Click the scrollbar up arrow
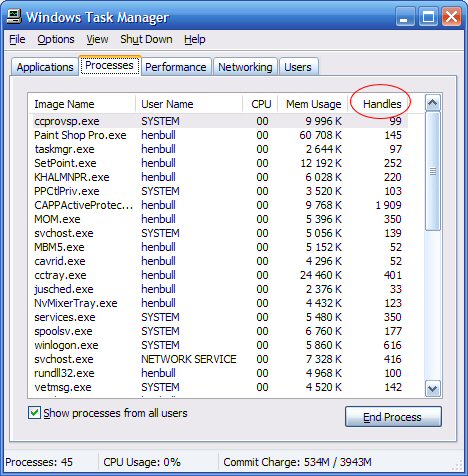The width and height of the screenshot is (468, 476). (433, 103)
